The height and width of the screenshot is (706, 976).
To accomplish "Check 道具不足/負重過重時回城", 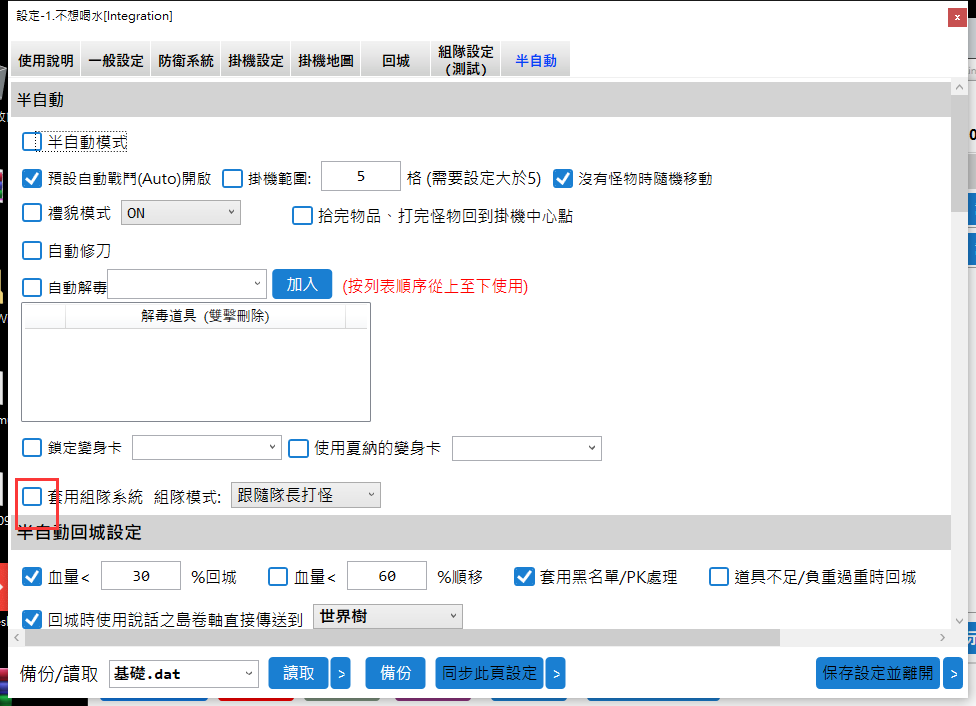I will pos(718,577).
